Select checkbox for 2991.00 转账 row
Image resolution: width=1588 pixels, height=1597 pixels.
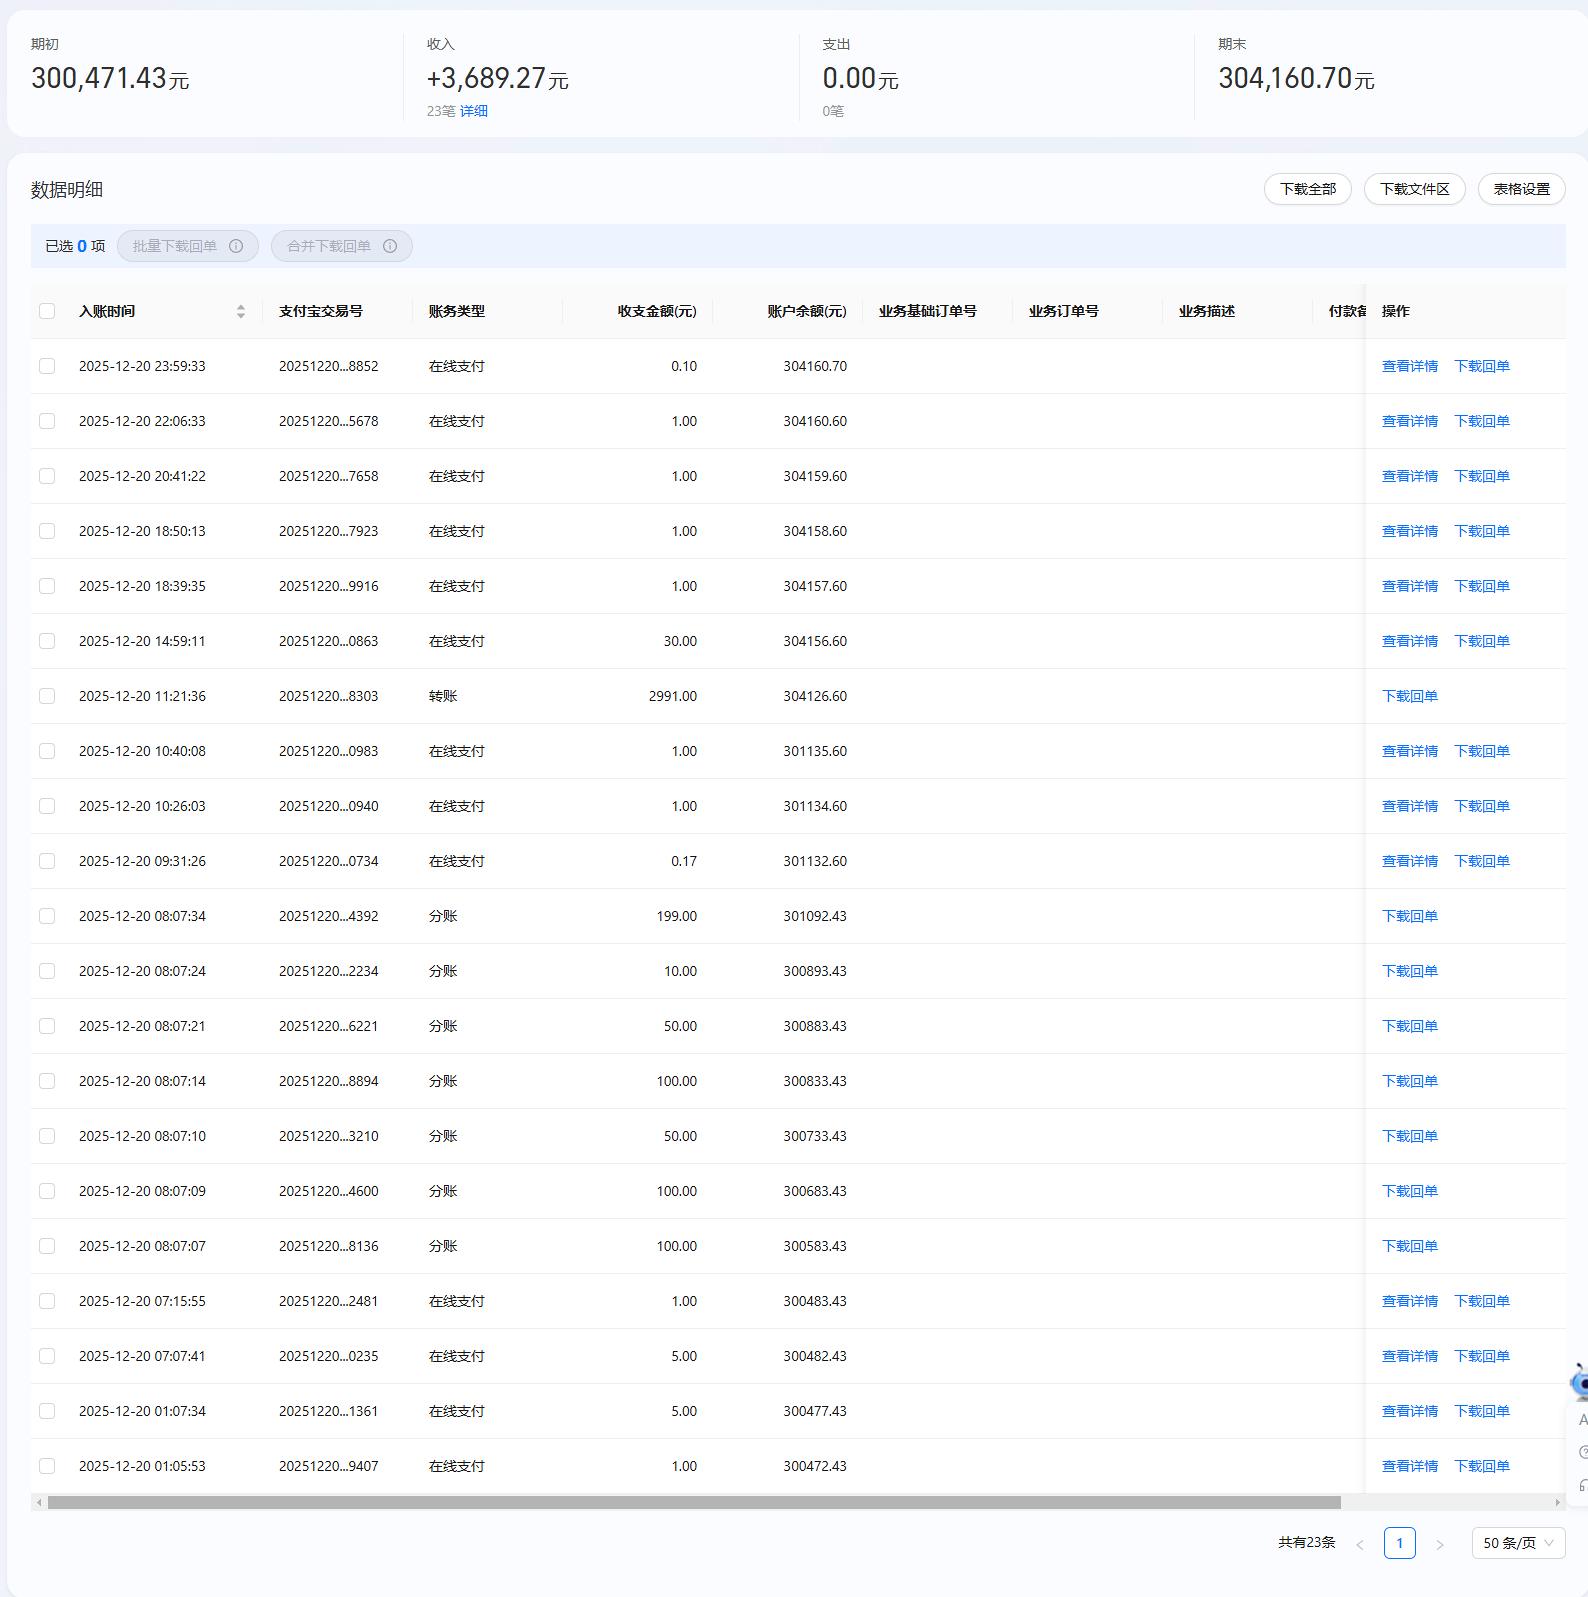[x=47, y=696]
